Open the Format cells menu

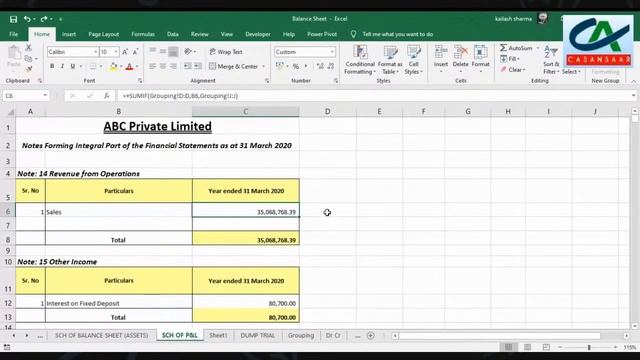pos(480,59)
